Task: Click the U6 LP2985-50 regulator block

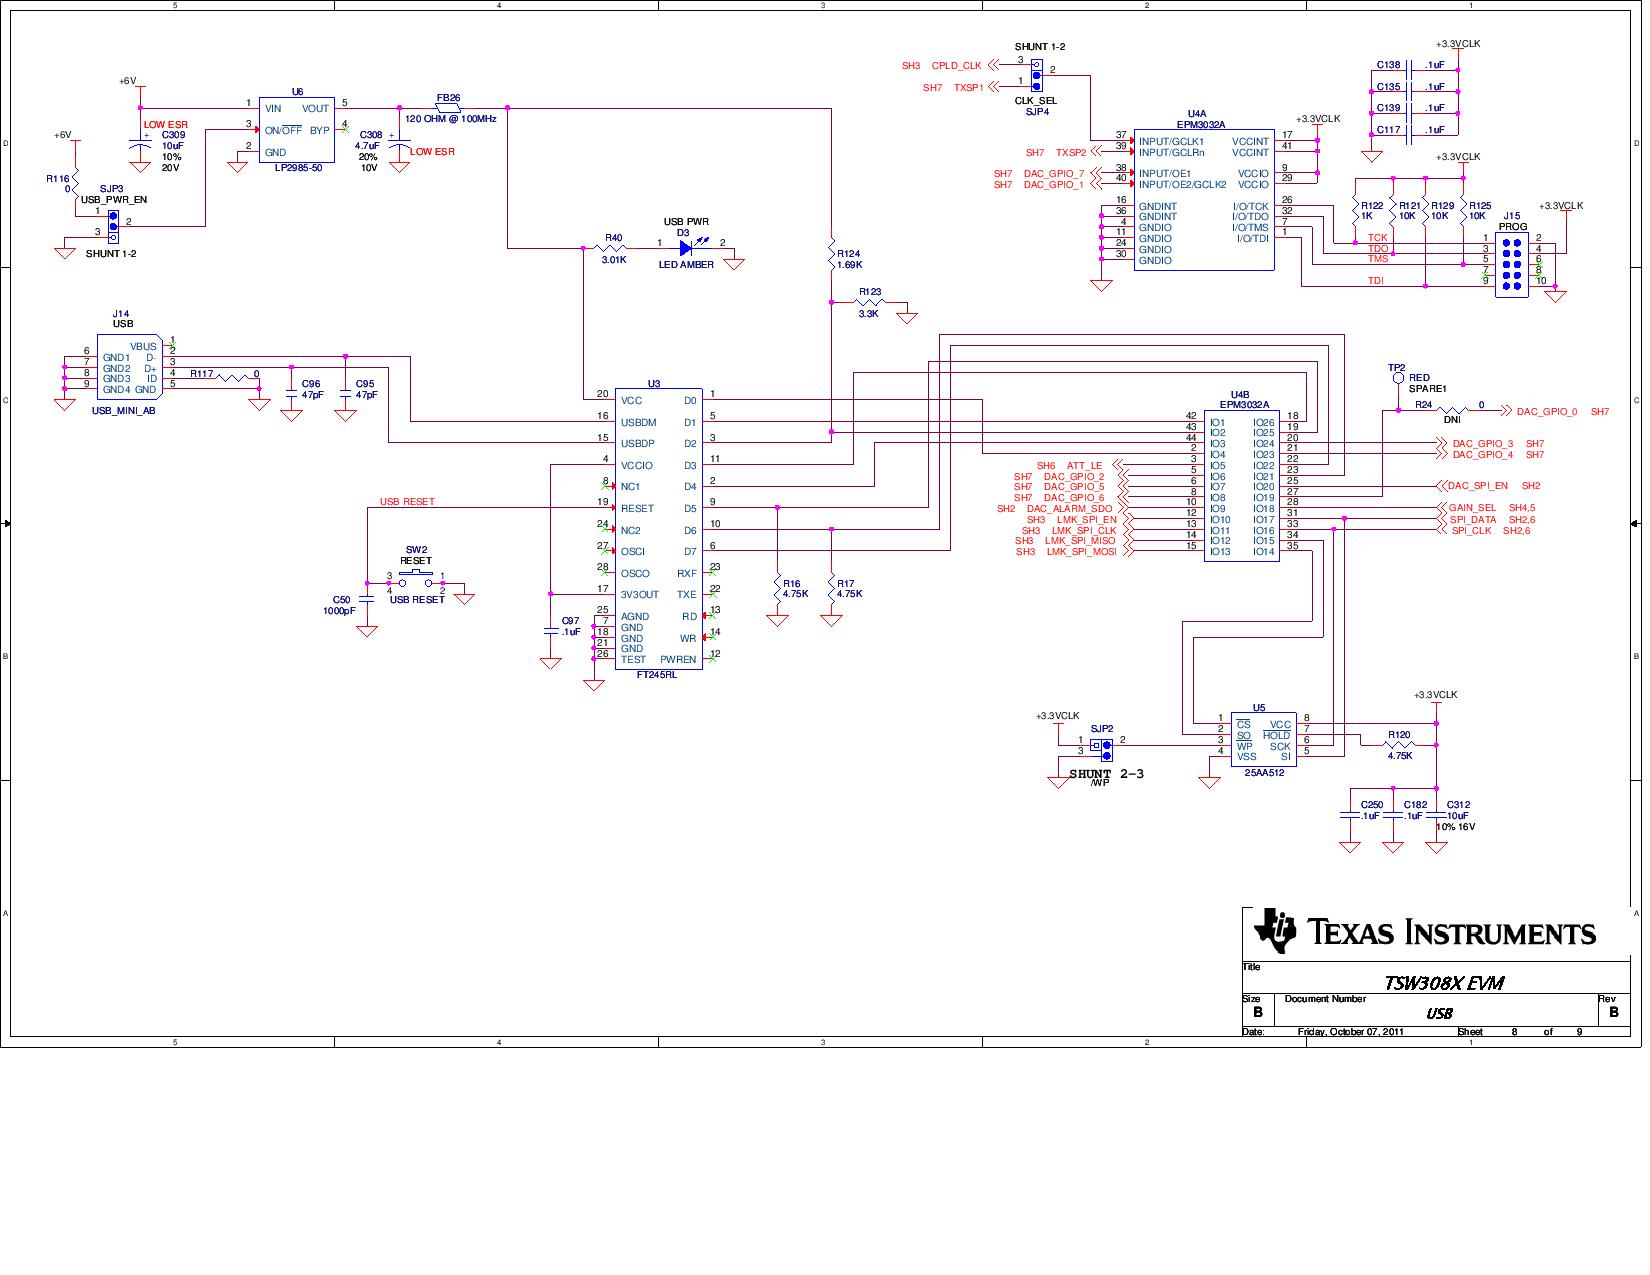Action: pos(297,129)
